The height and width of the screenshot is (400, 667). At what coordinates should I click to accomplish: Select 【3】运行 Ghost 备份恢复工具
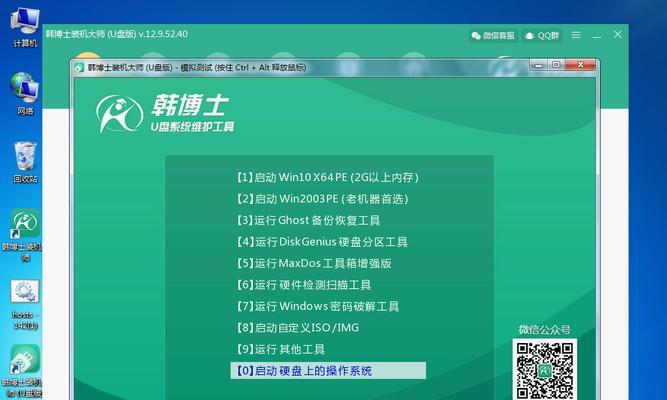click(x=308, y=220)
